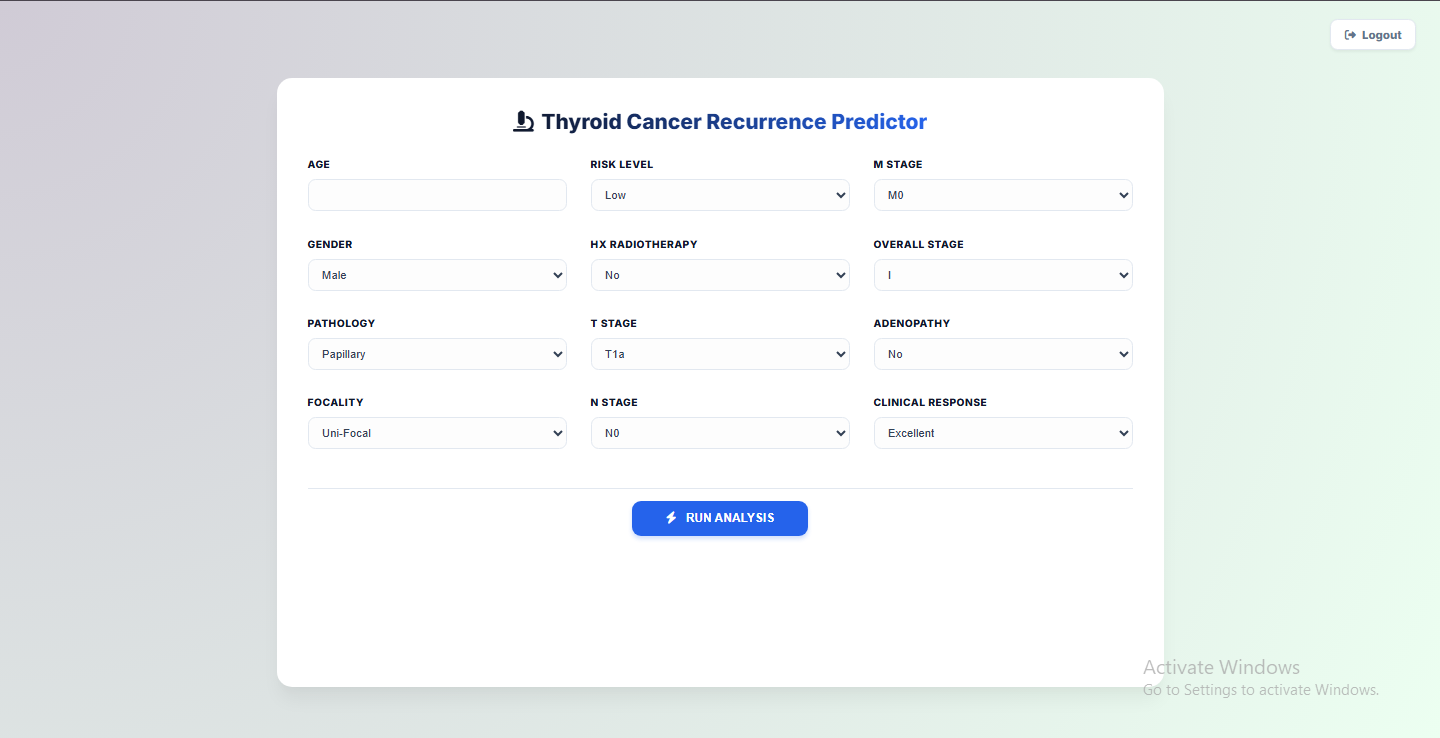This screenshot has width=1440, height=738.
Task: Click the 'ADENOPATHY' label
Action: pyautogui.click(x=912, y=323)
